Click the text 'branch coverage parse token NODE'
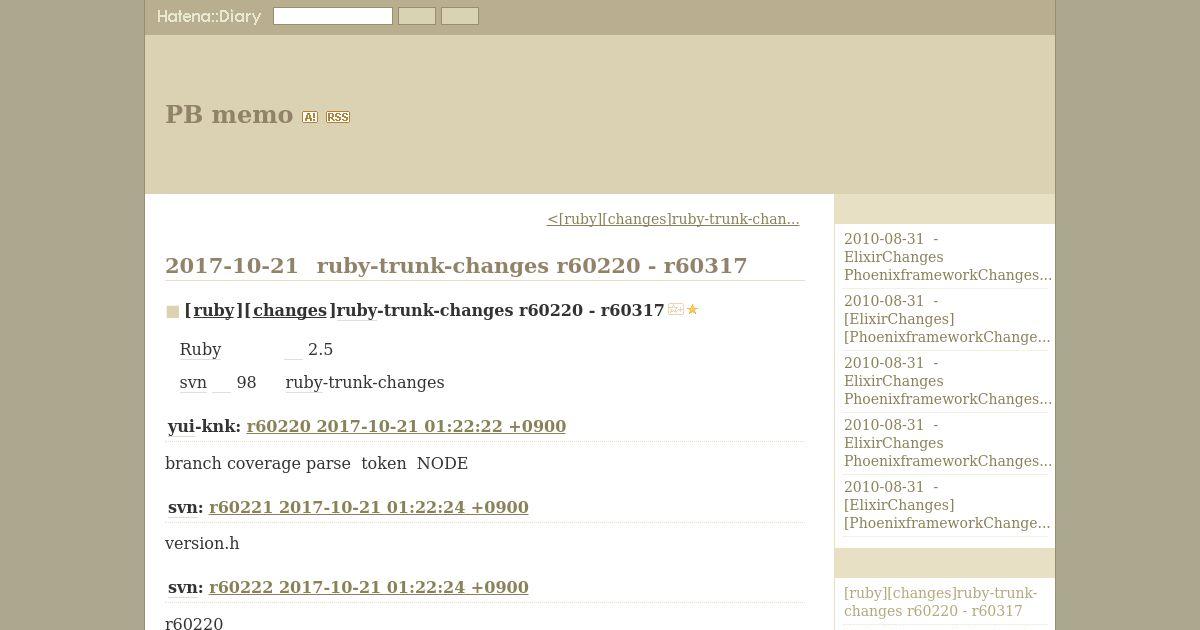1200x630 pixels. (316, 464)
